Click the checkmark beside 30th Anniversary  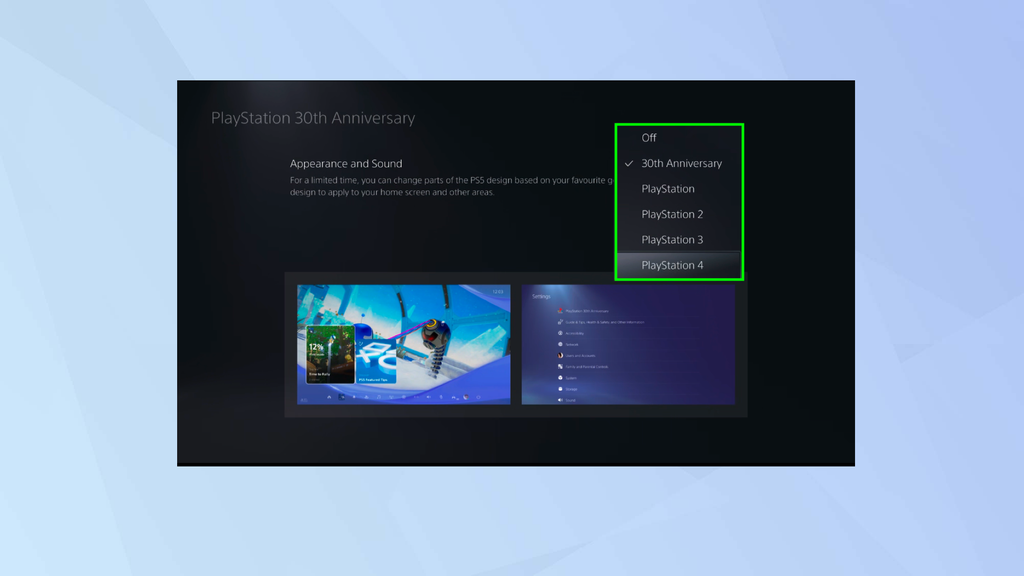[630, 163]
